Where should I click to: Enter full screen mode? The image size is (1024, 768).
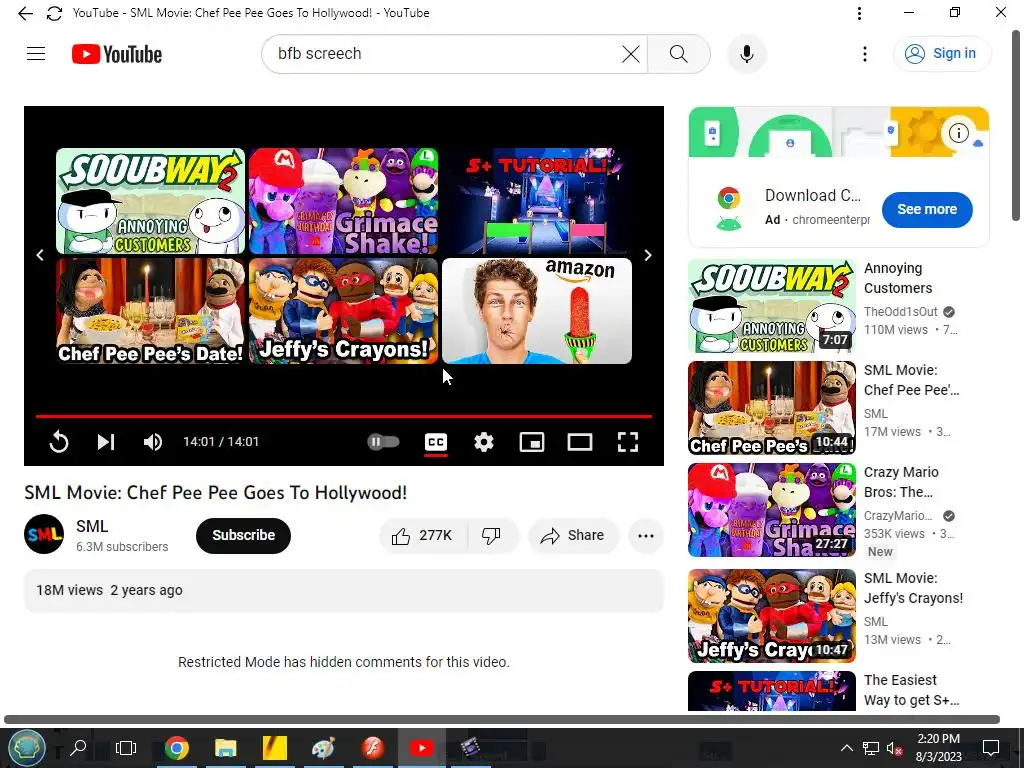click(x=628, y=442)
